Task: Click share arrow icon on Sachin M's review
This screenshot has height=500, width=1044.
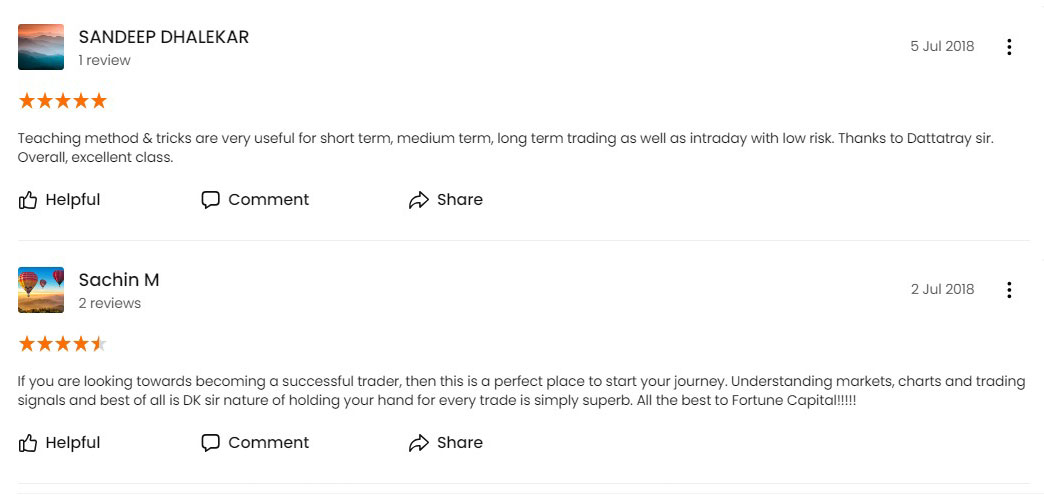Action: tap(418, 443)
